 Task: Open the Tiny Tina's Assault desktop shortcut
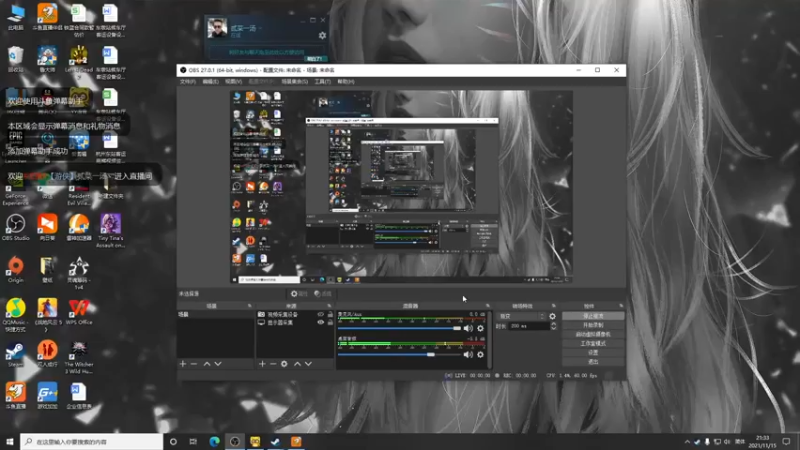click(x=110, y=231)
